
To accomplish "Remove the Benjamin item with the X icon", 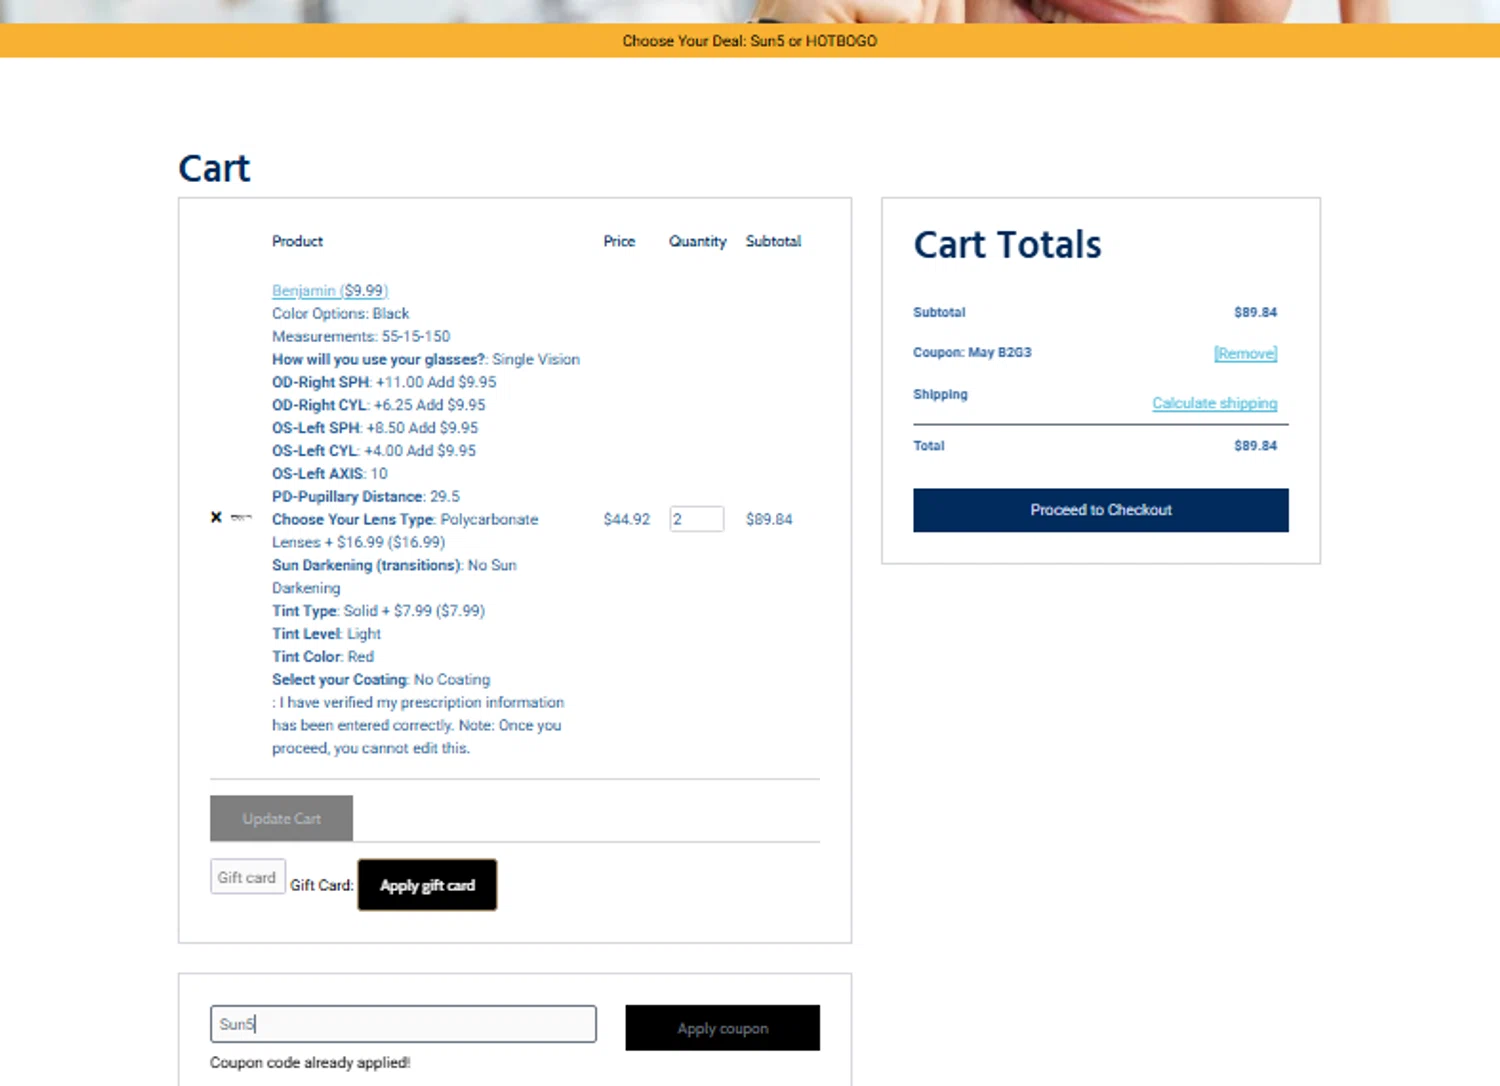I will coord(216,517).
